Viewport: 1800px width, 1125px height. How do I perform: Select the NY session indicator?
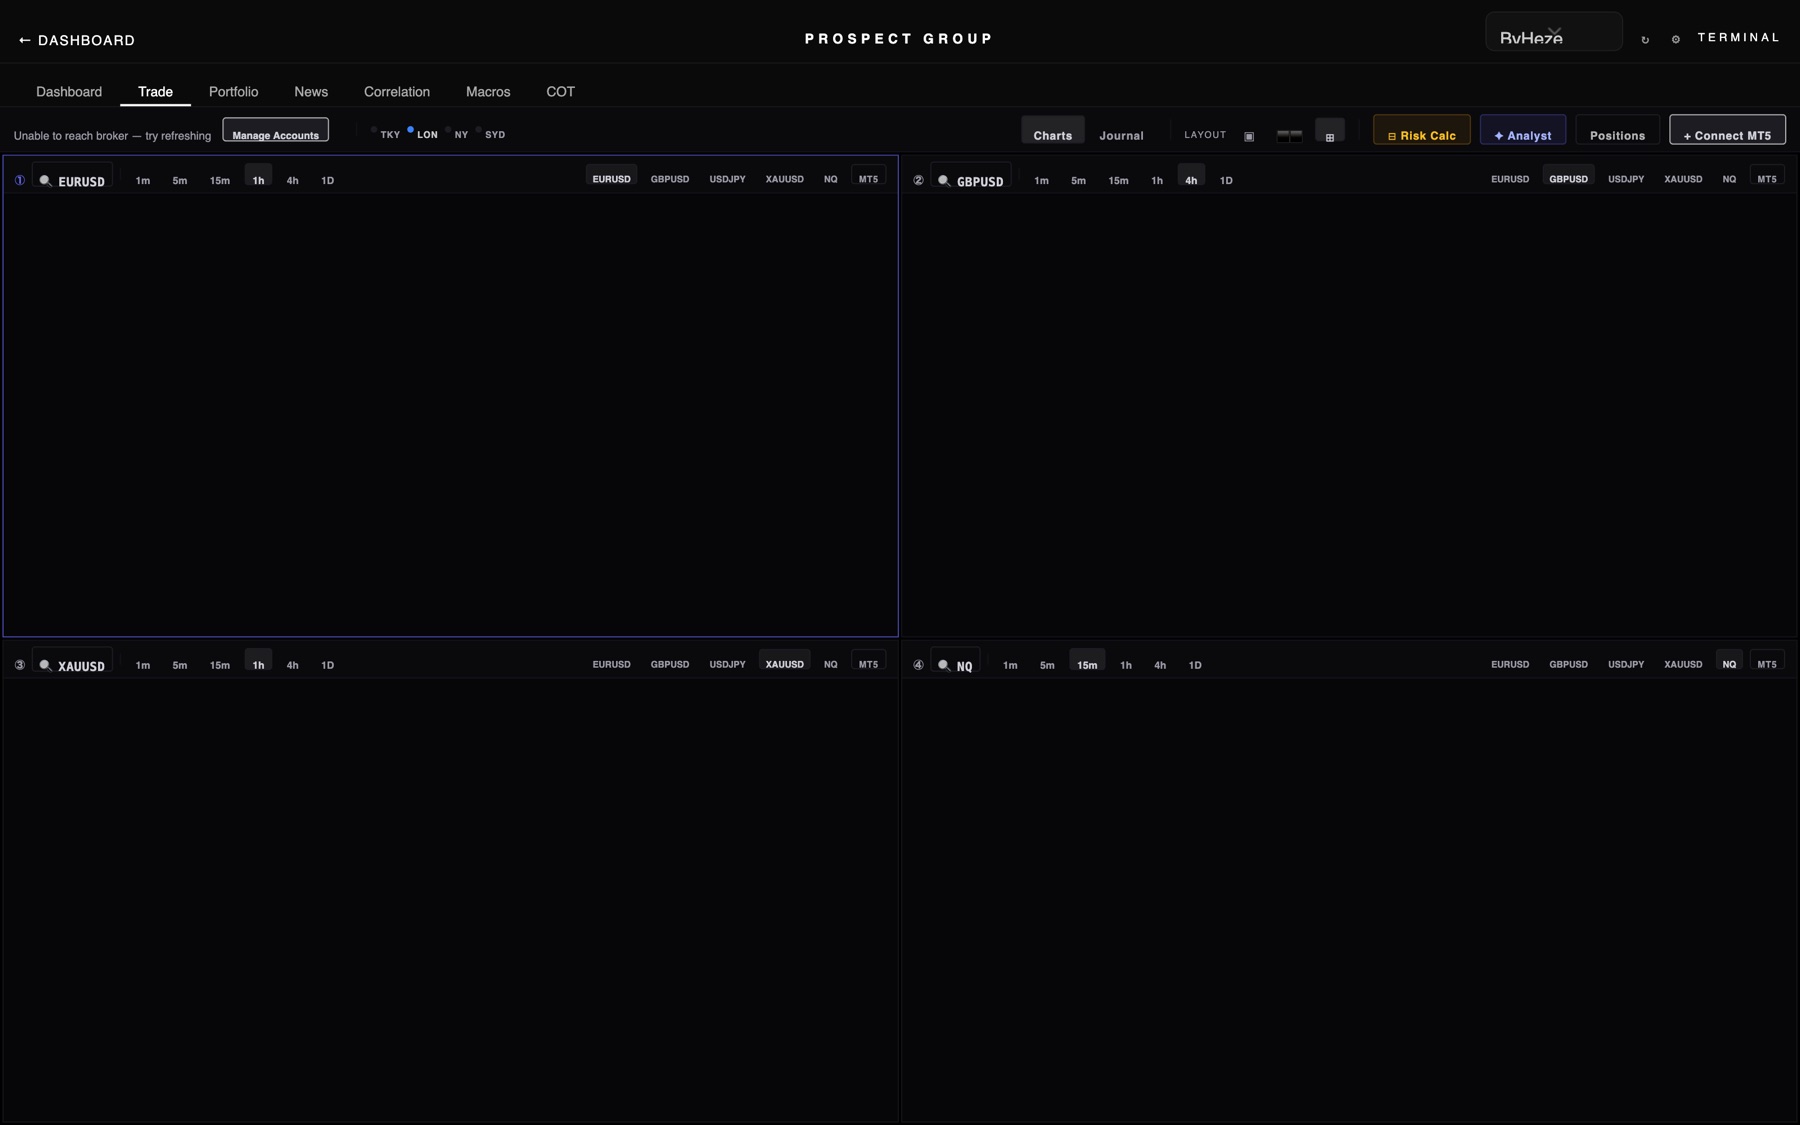click(x=458, y=133)
